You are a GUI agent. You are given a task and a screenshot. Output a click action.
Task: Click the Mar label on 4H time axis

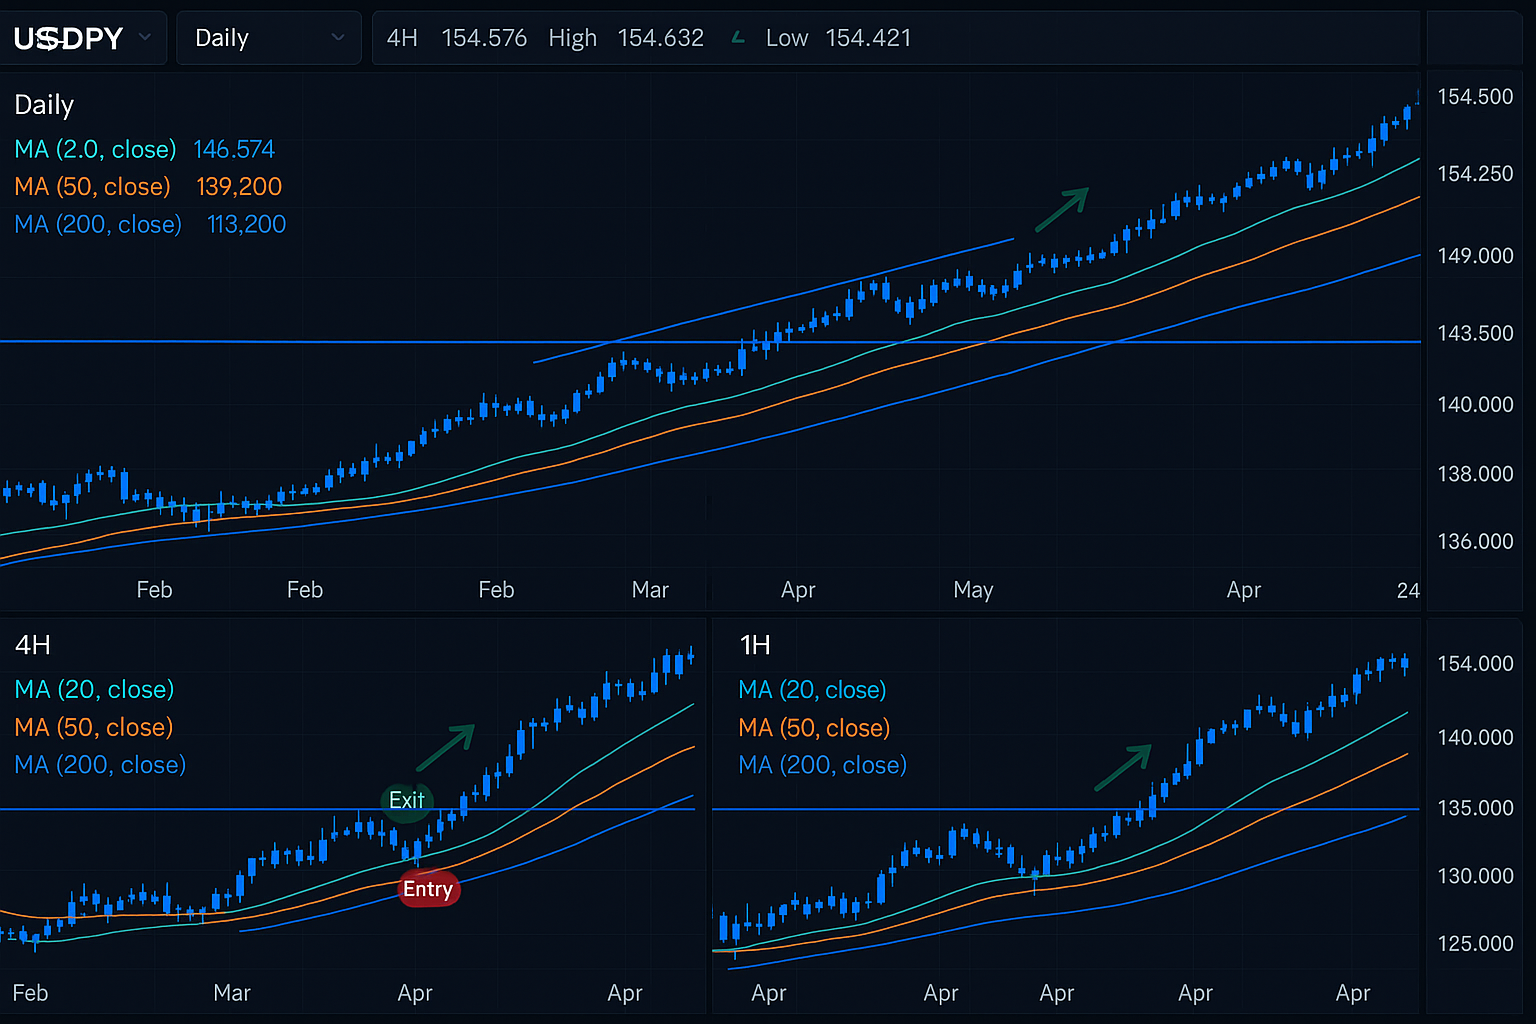click(x=232, y=993)
